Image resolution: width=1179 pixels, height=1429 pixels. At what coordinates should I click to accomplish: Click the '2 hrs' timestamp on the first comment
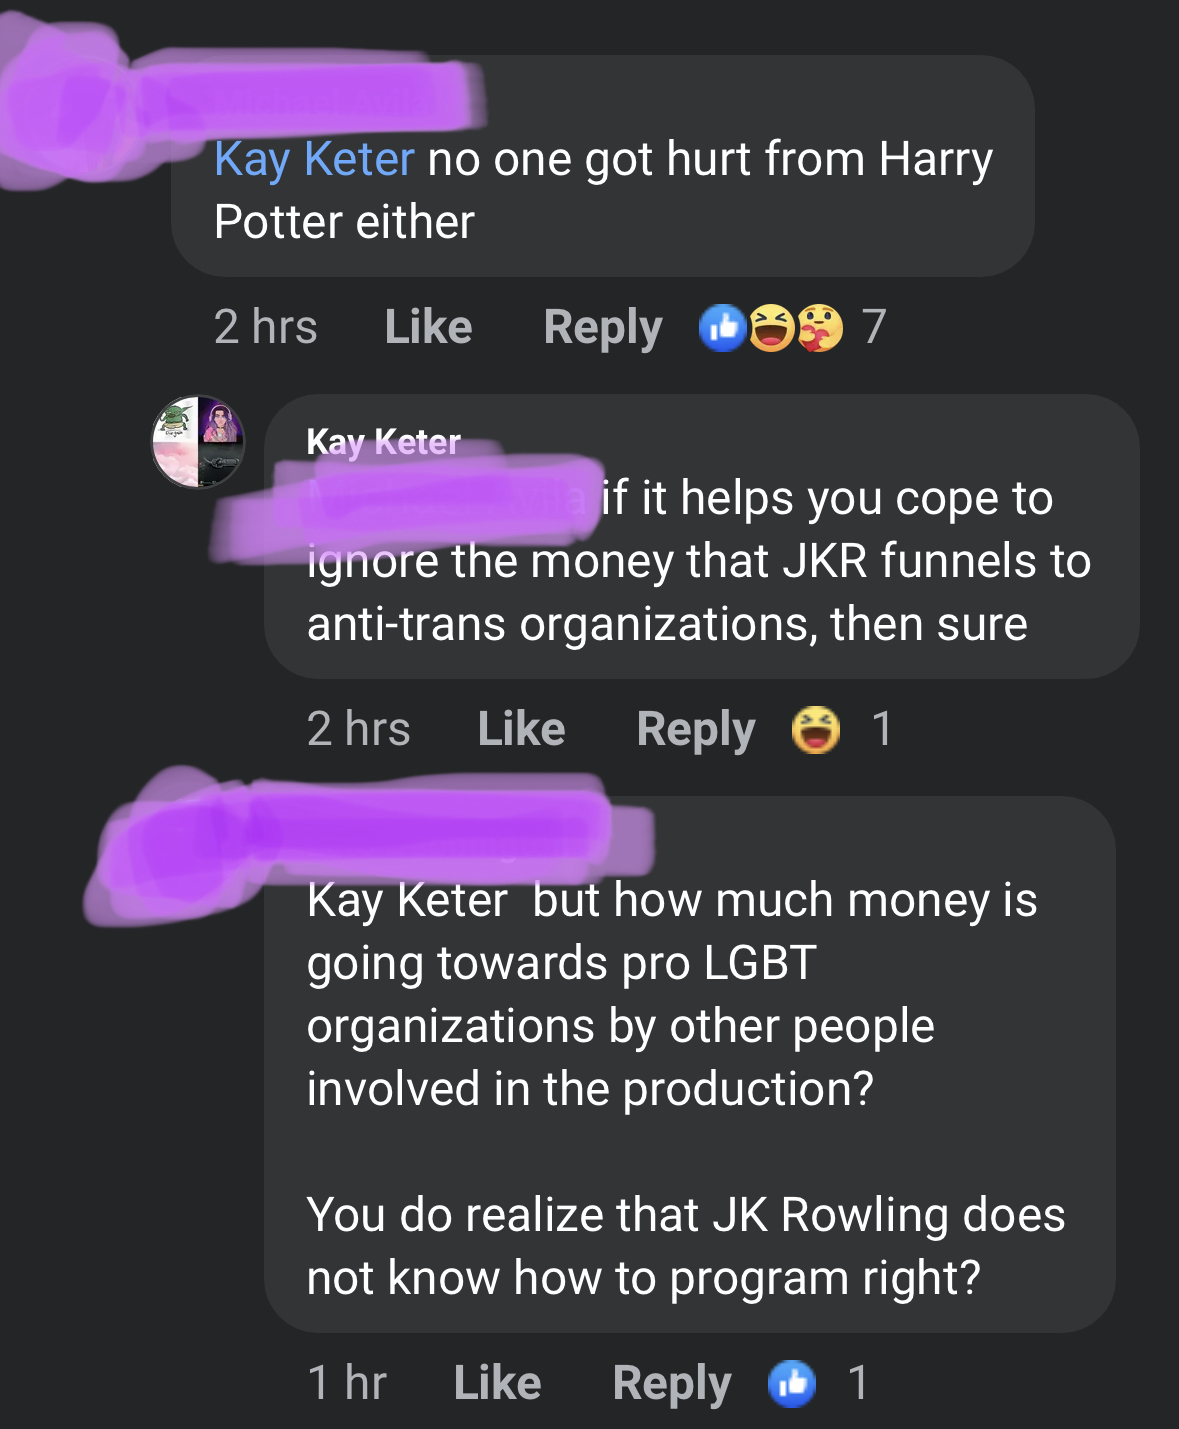[x=266, y=327]
